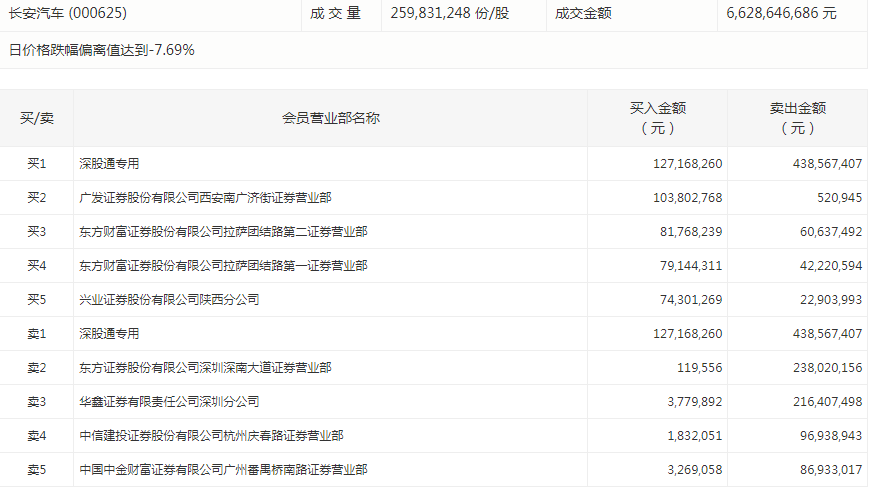Click 深股通专用 in the 买1 row
This screenshot has width=887, height=488.
109,164
